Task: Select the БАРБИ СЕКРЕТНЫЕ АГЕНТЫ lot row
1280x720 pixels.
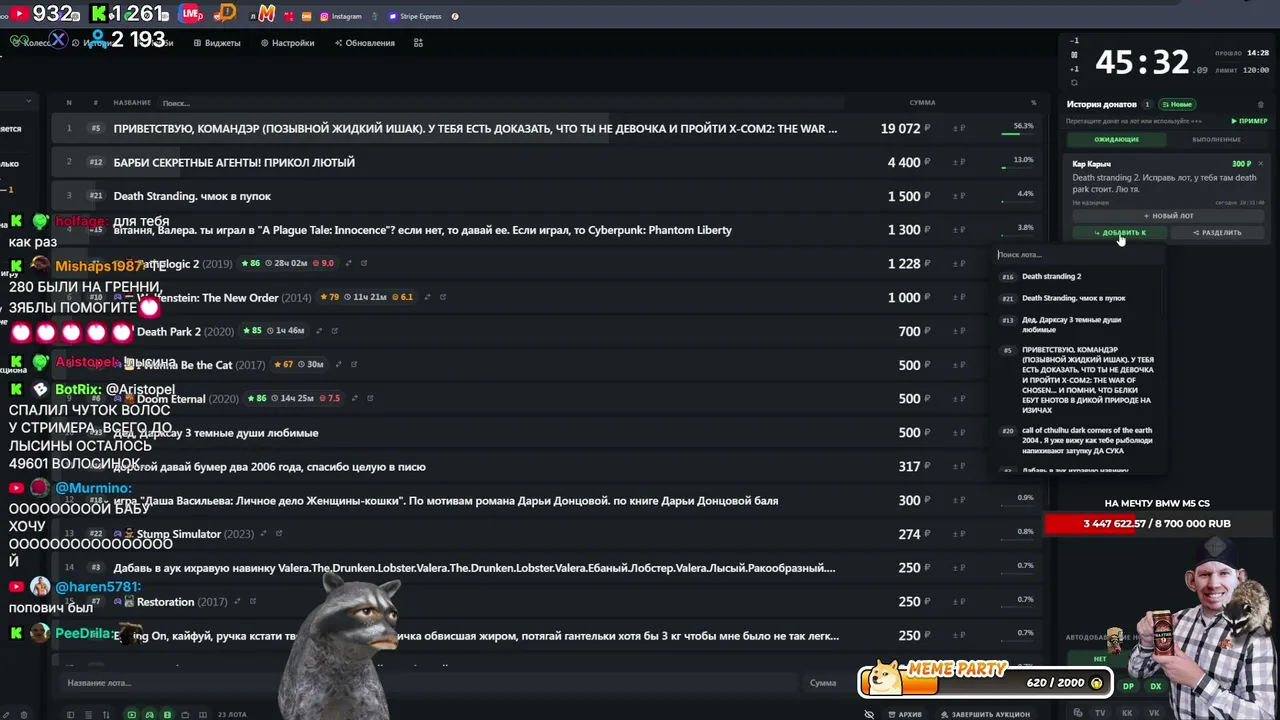Action: [545, 162]
